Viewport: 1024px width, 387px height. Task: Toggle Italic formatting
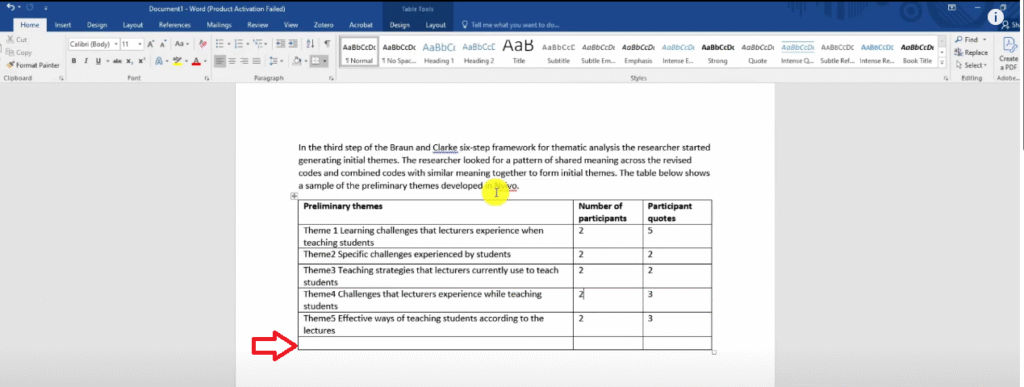click(86, 61)
